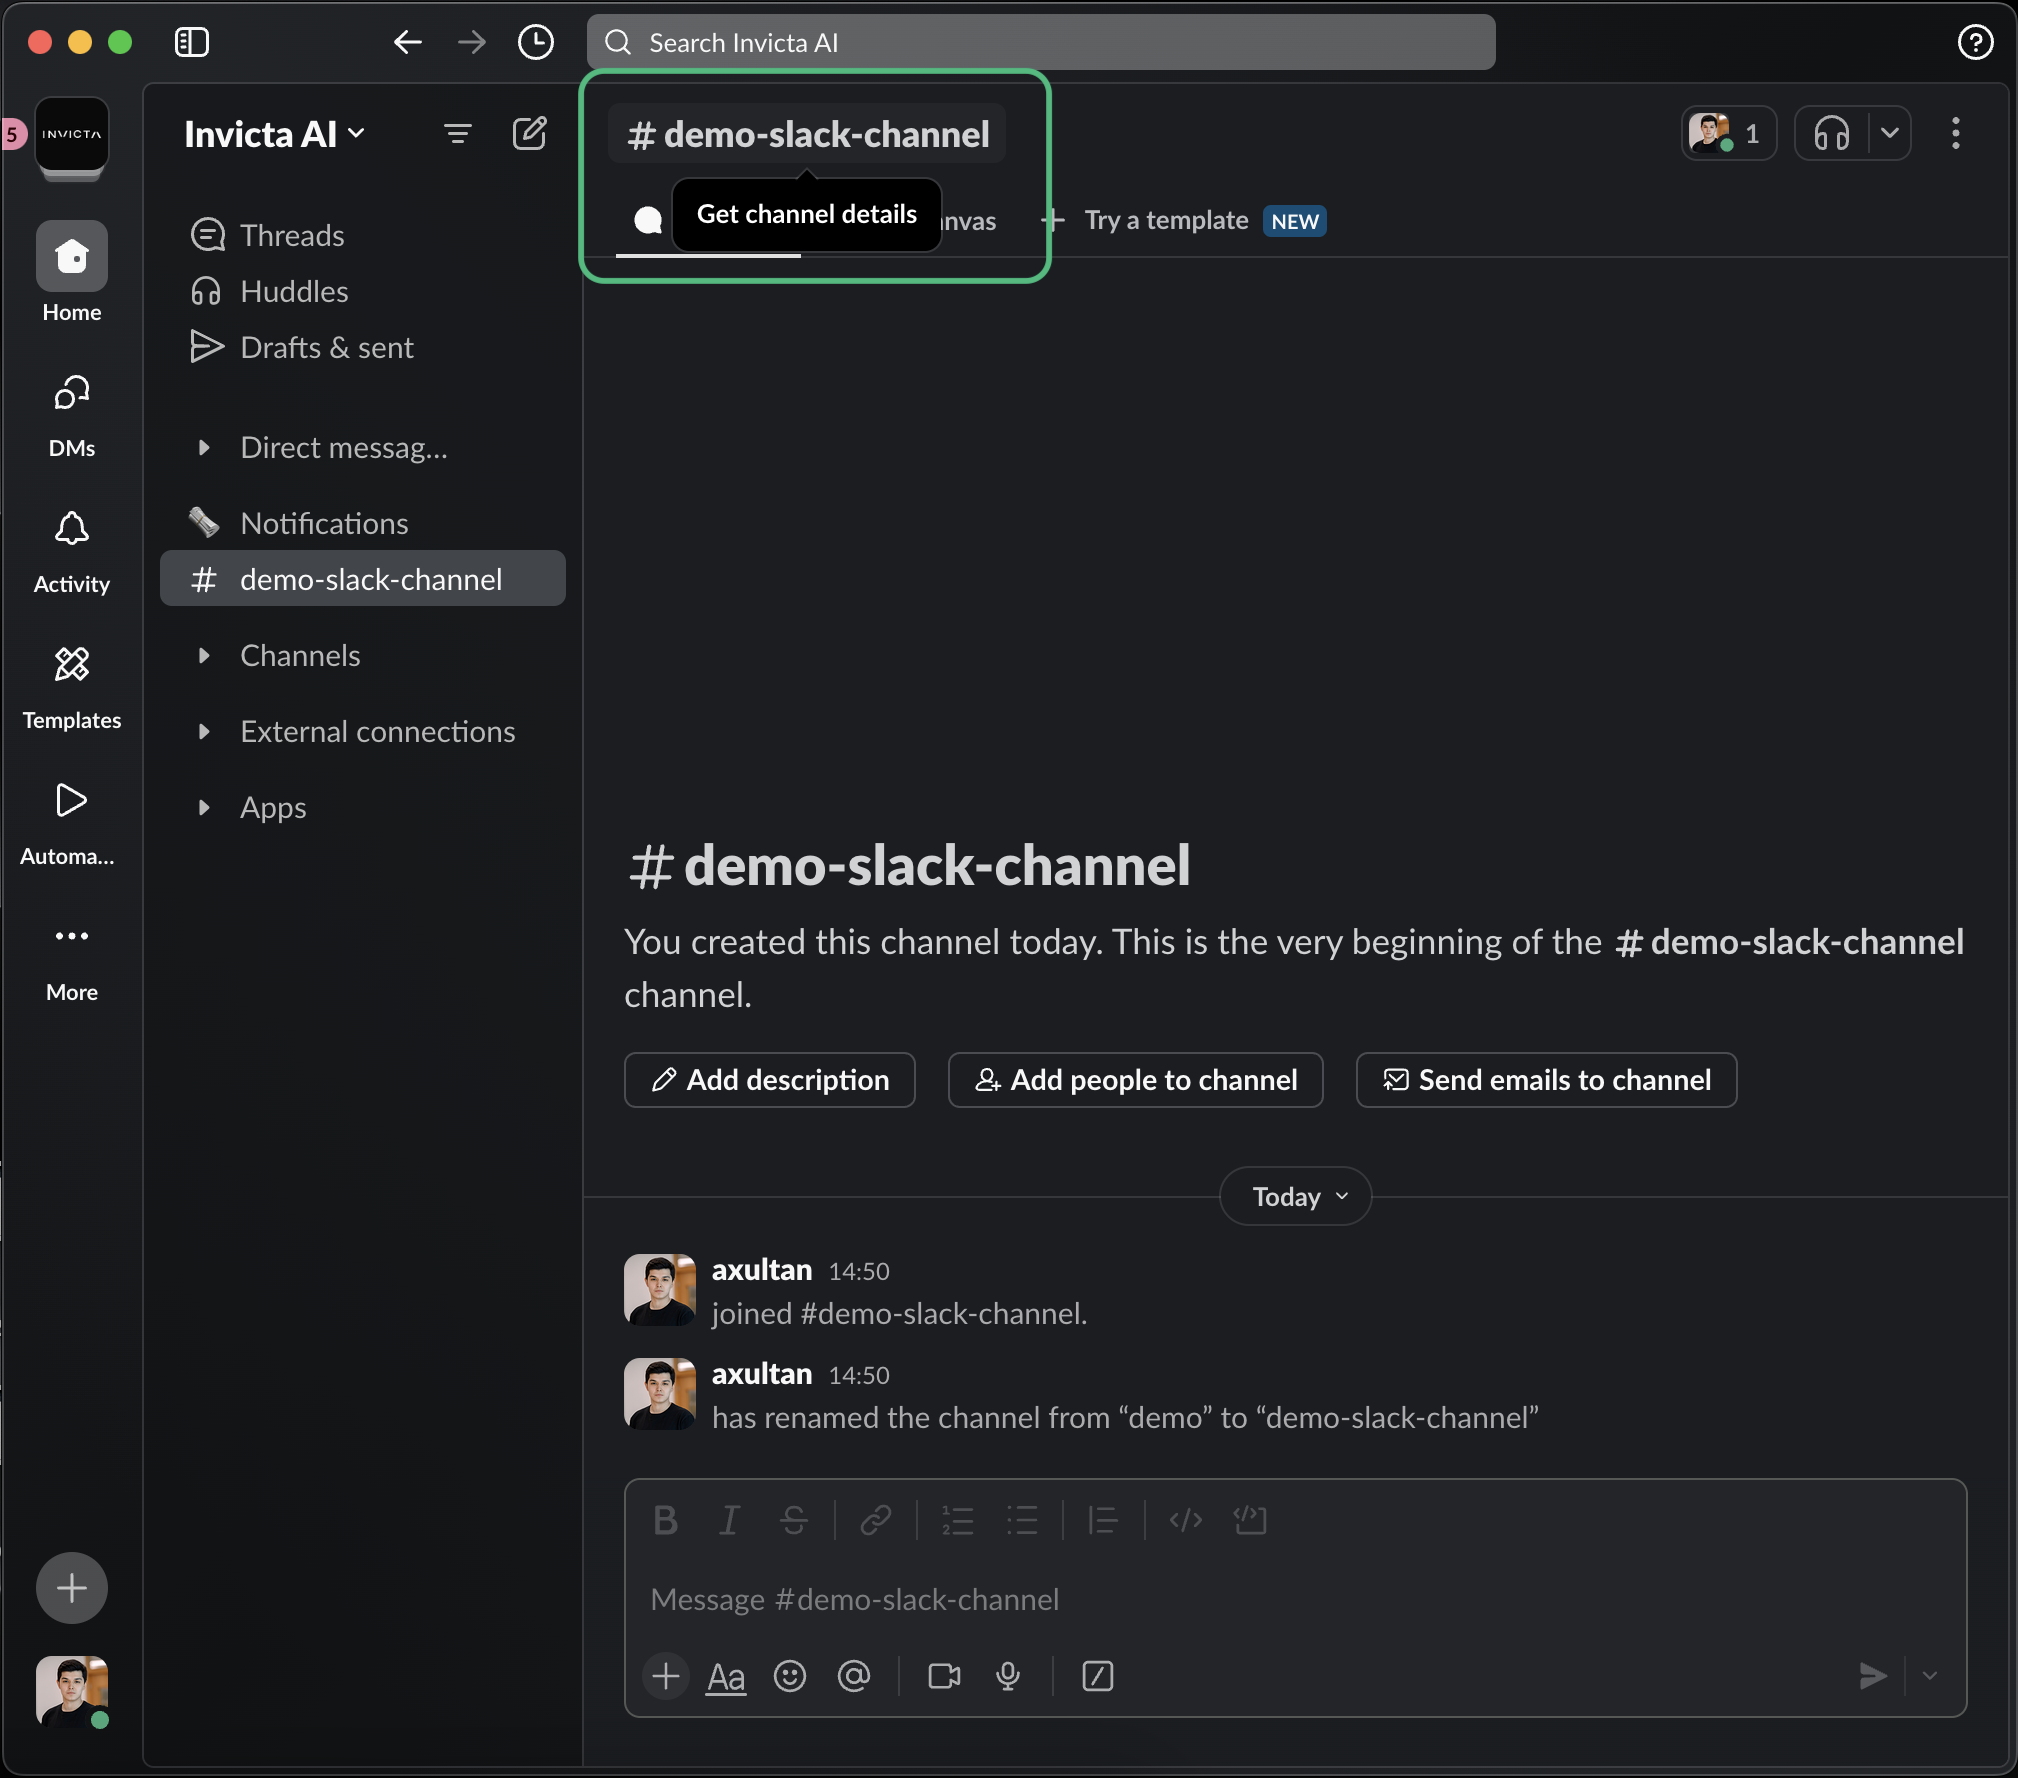Select the video clip recorder icon
The width and height of the screenshot is (2018, 1778).
click(x=942, y=1676)
